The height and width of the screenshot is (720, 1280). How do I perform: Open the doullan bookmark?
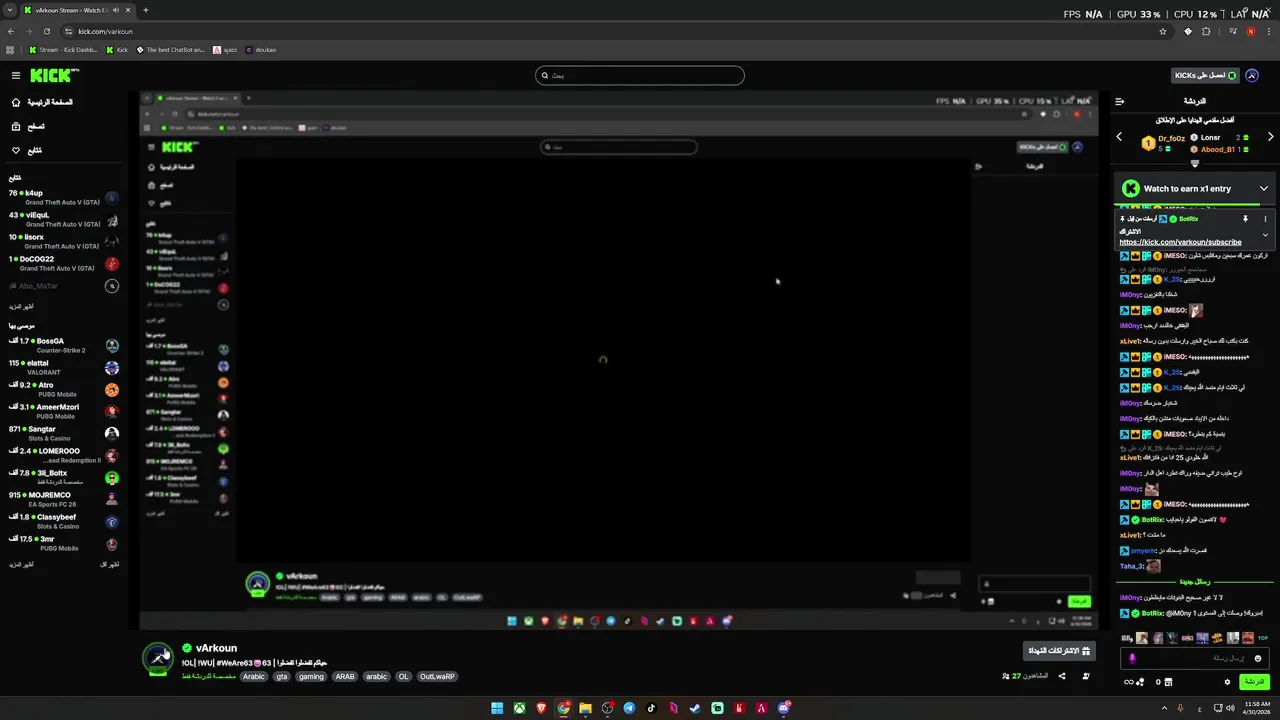tap(260, 49)
